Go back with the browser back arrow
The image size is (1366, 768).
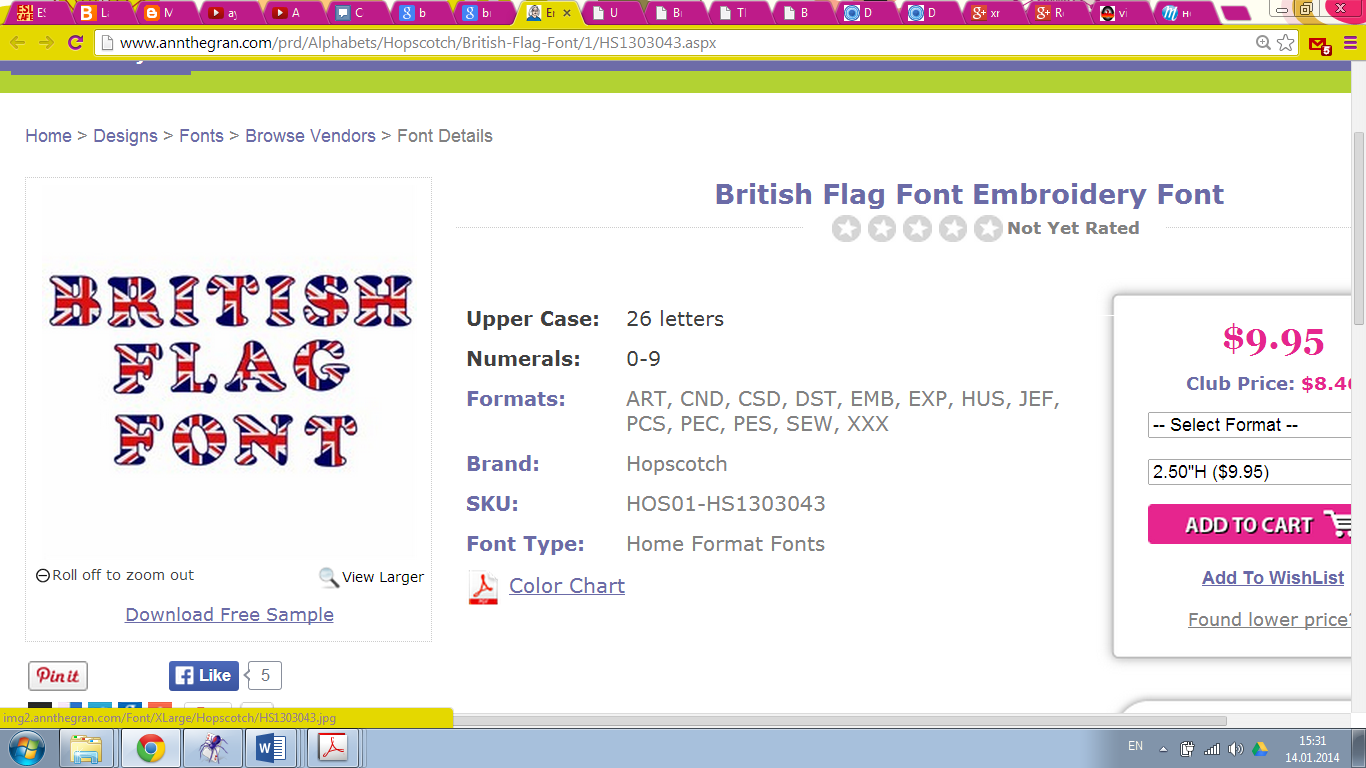17,43
